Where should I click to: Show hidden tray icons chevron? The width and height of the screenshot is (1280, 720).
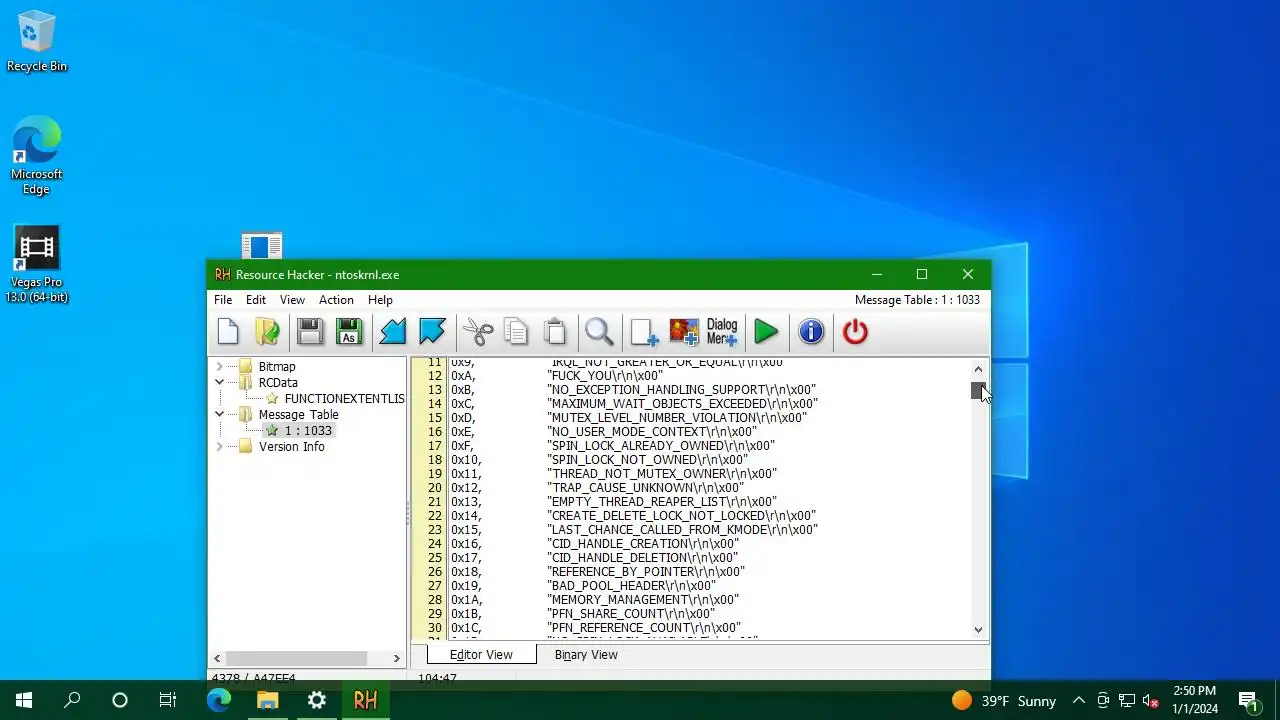pyautogui.click(x=1079, y=700)
